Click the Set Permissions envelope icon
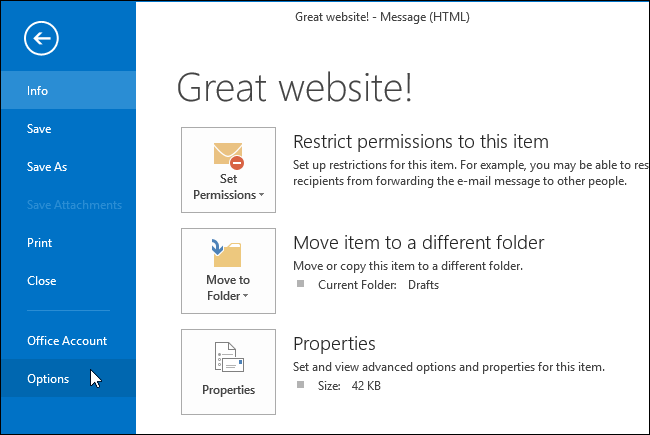 pyautogui.click(x=228, y=156)
